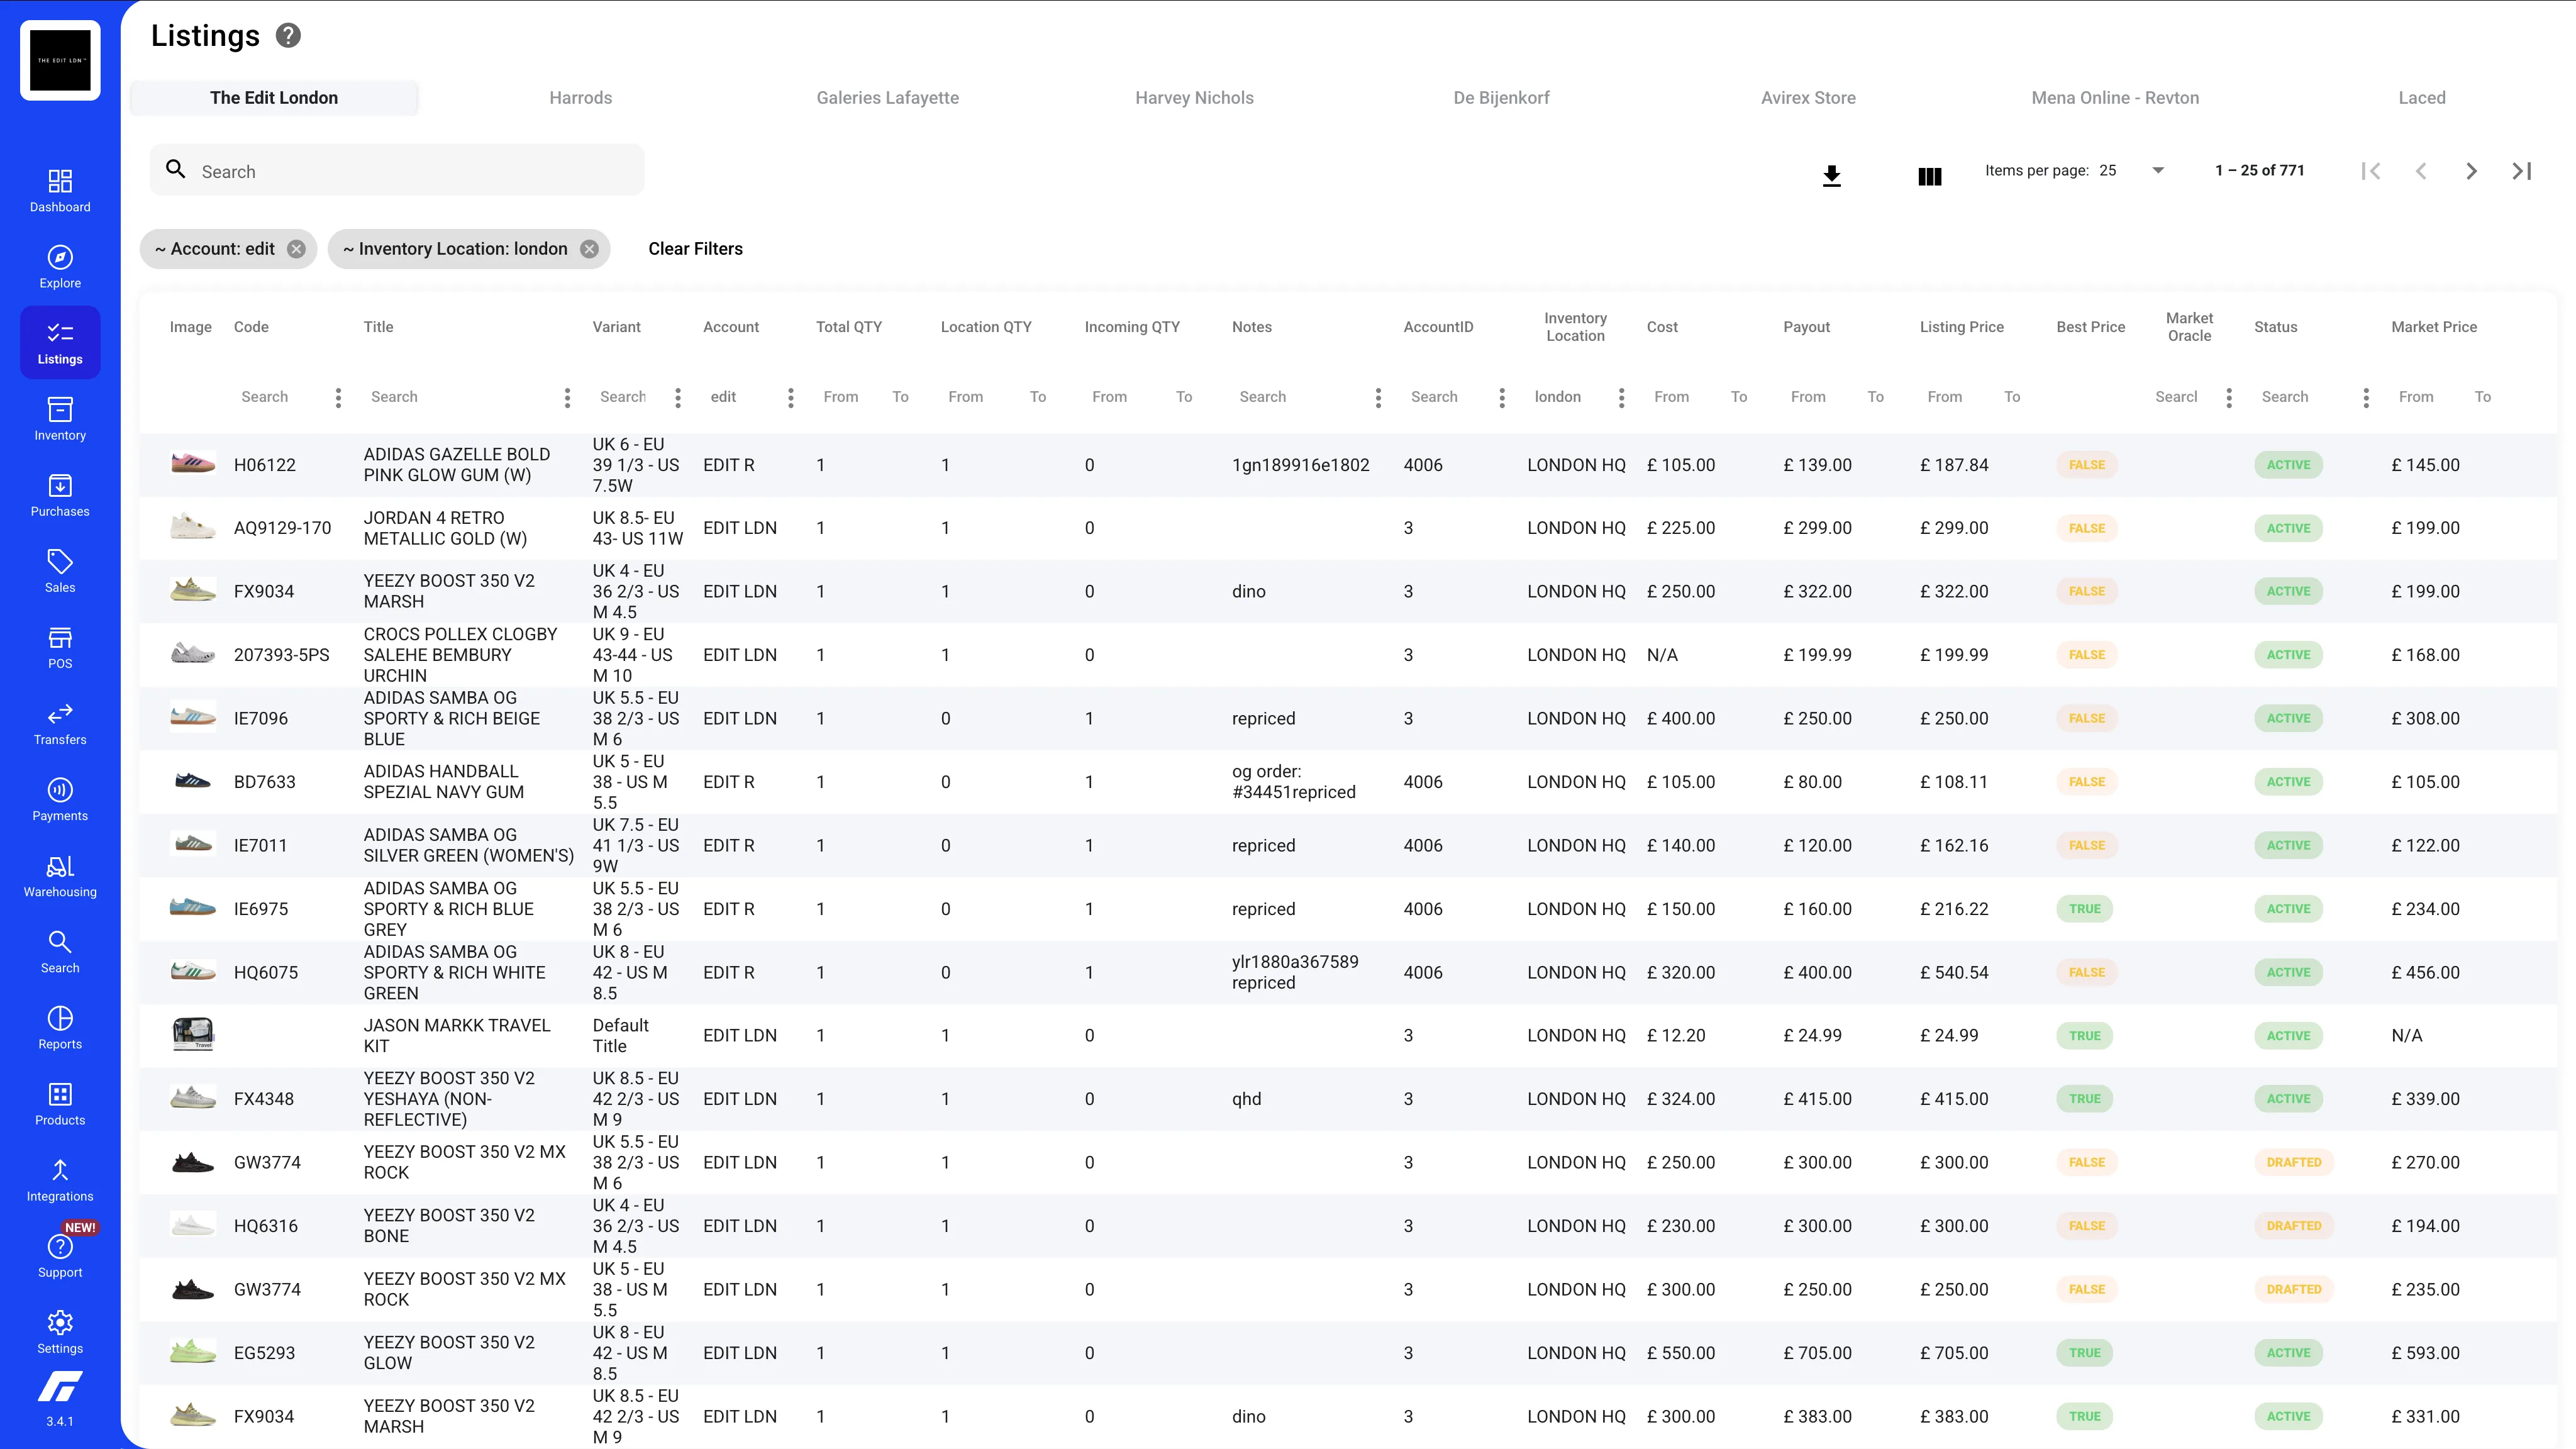Click the H06122 Adidas Gazelle thumbnail

pyautogui.click(x=192, y=464)
